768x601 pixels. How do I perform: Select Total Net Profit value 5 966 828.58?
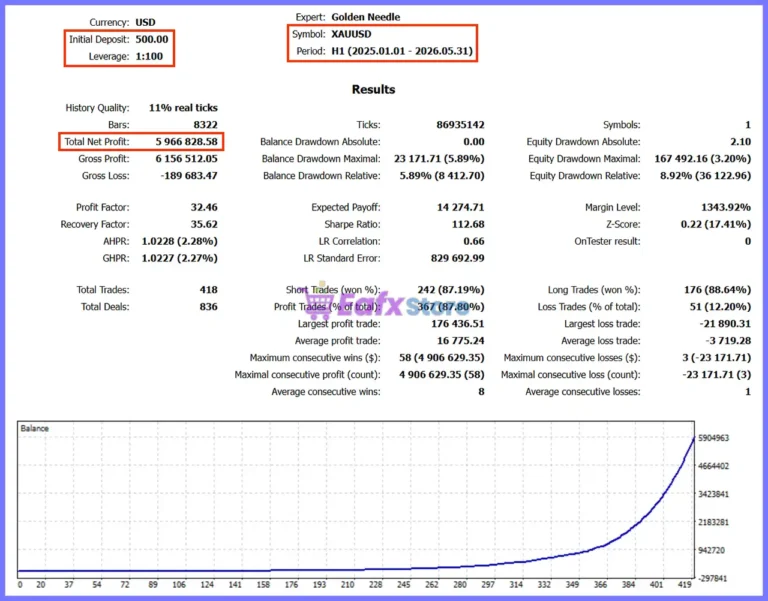click(187, 142)
